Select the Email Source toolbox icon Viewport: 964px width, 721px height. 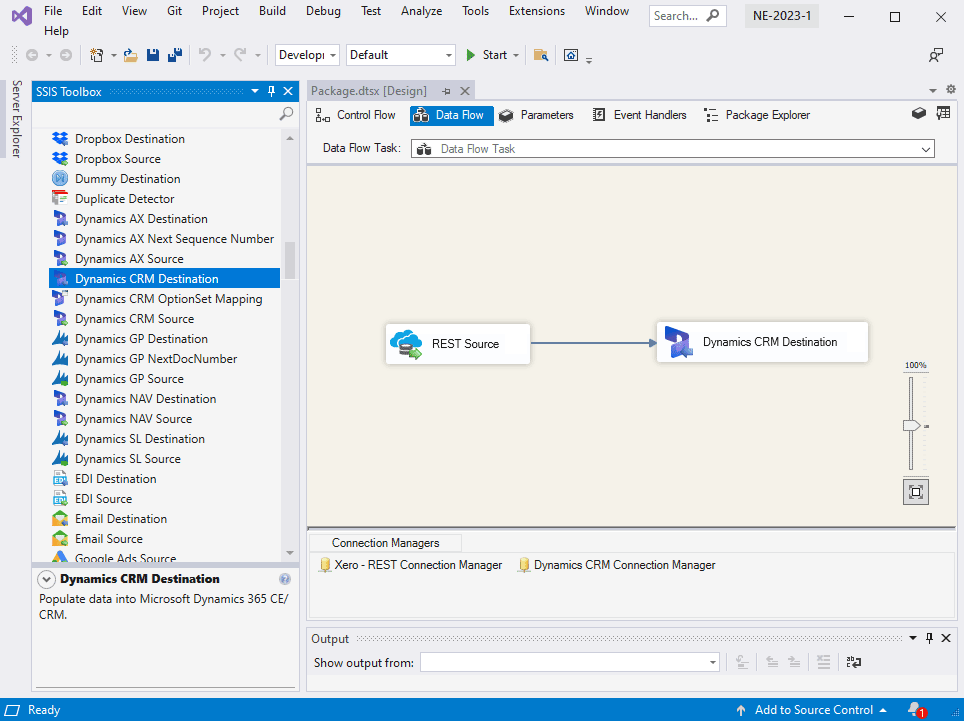(x=60, y=538)
